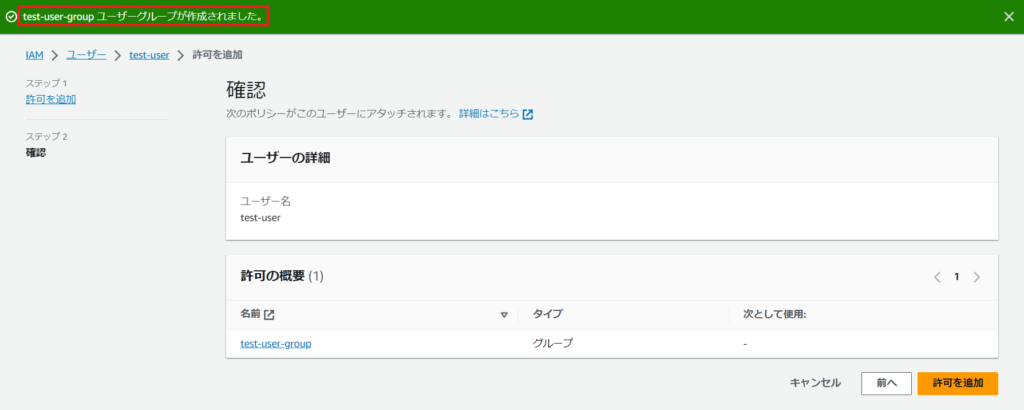Screen dimensions: 1024x410
Task: Open the test-user-group group link
Action: [276, 344]
